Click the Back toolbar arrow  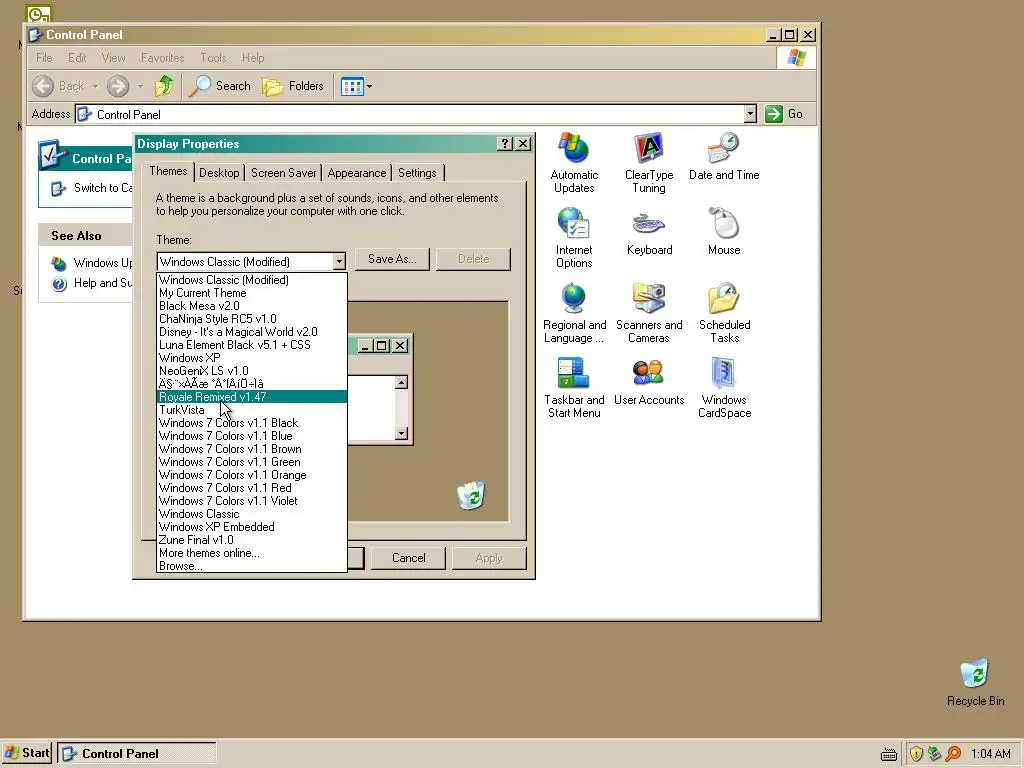click(x=43, y=86)
